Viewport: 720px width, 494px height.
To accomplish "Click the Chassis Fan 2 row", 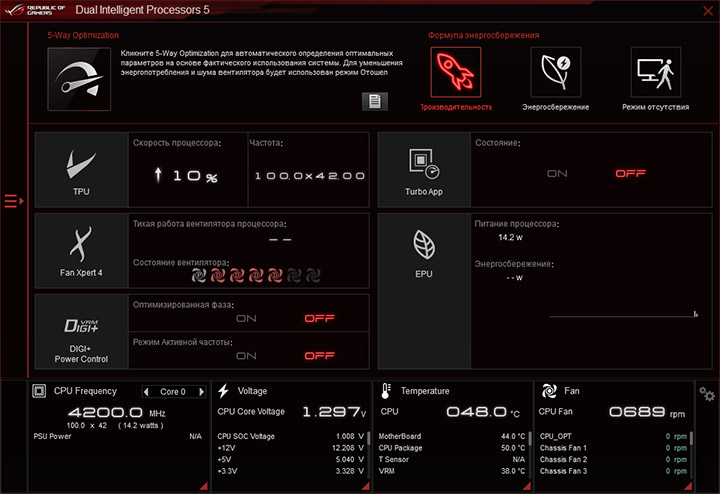I will [x=613, y=459].
